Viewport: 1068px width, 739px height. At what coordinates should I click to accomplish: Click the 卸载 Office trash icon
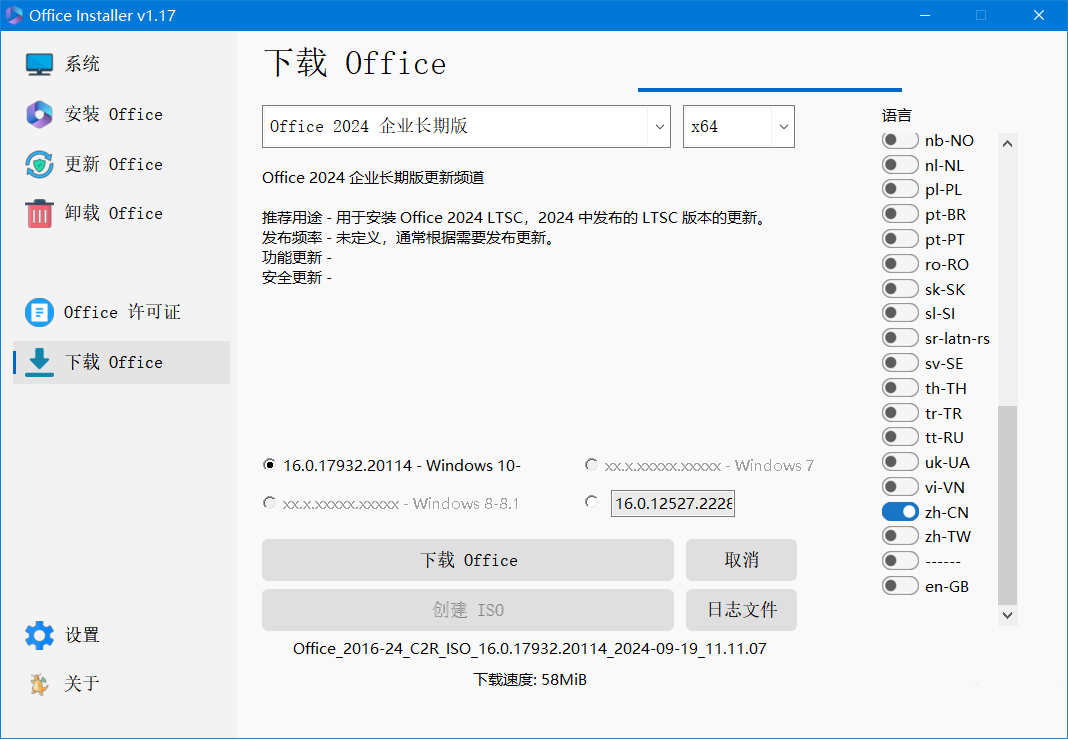(39, 213)
